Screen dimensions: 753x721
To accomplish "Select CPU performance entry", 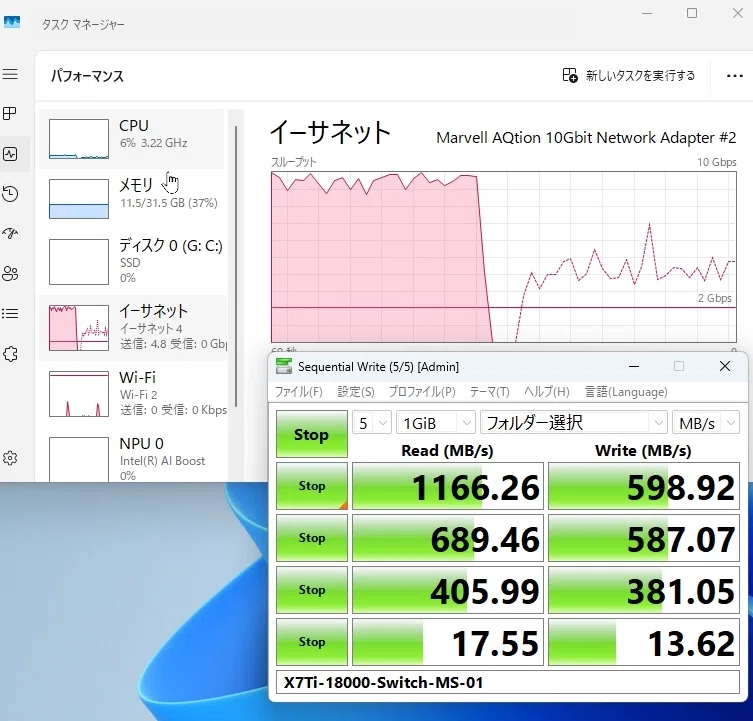I will 132,139.
